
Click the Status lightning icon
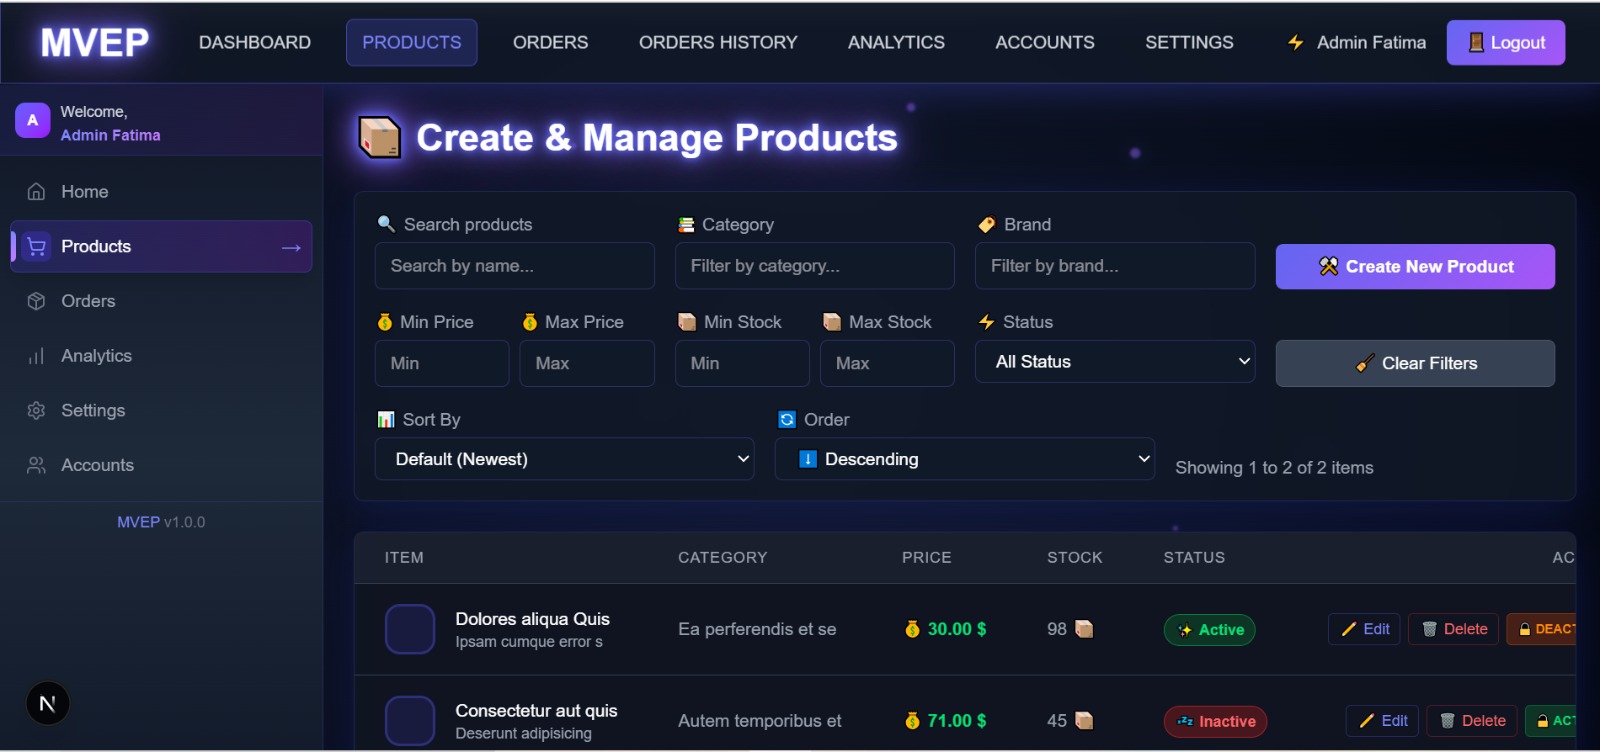pyautogui.click(x=986, y=322)
